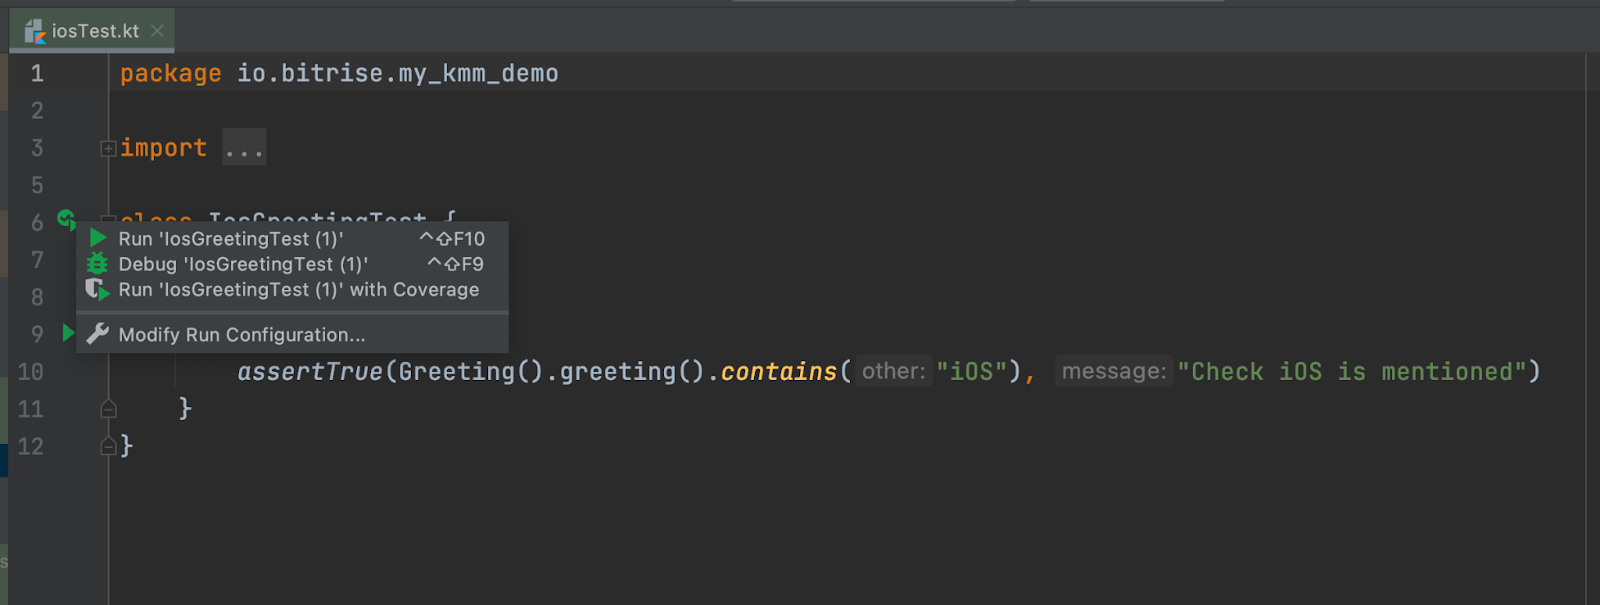Open Modify Run Configuration...
This screenshot has height=605, width=1600.
(x=242, y=335)
